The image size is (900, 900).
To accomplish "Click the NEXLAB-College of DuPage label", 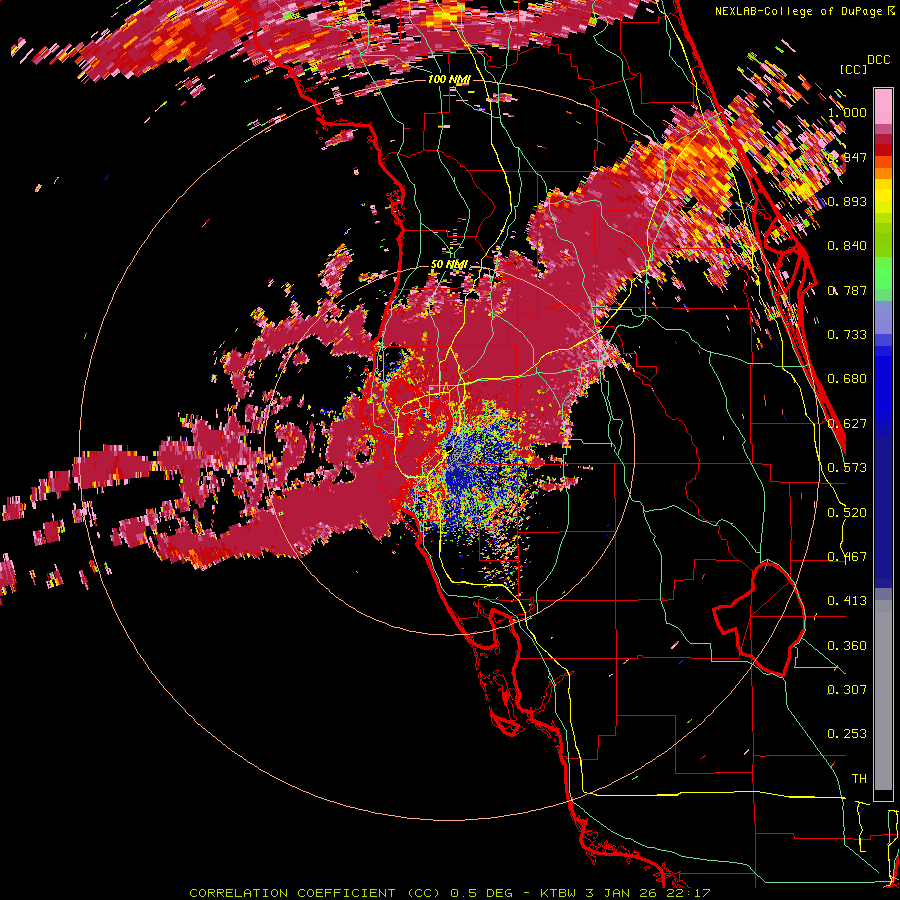I will tap(798, 11).
